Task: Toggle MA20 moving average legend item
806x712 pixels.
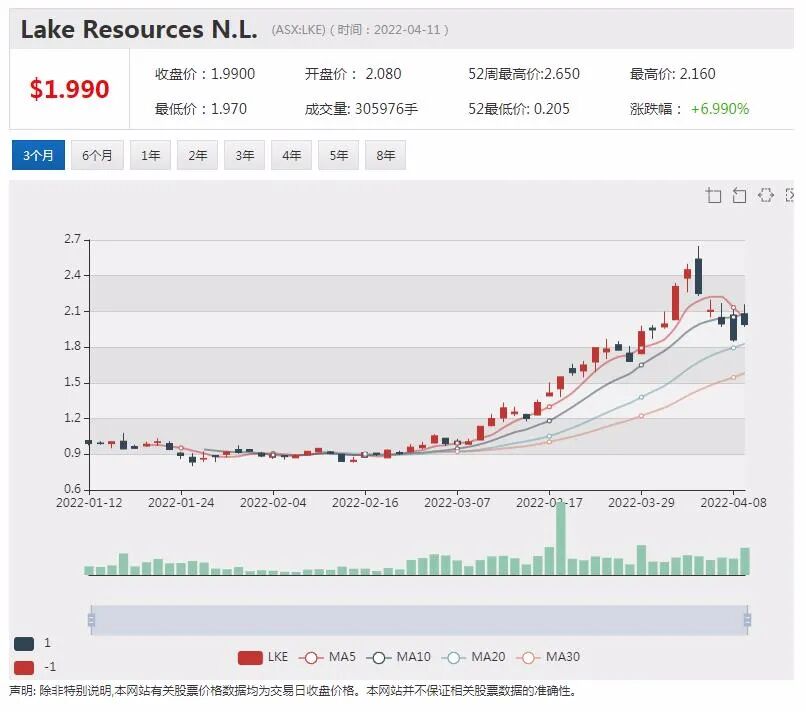Action: point(473,658)
